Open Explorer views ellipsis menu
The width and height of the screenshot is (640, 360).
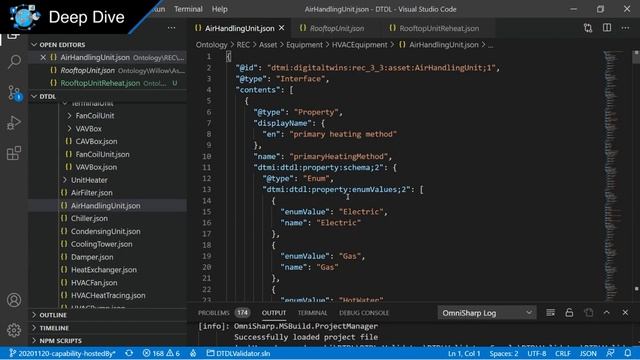pyautogui.click(x=171, y=28)
